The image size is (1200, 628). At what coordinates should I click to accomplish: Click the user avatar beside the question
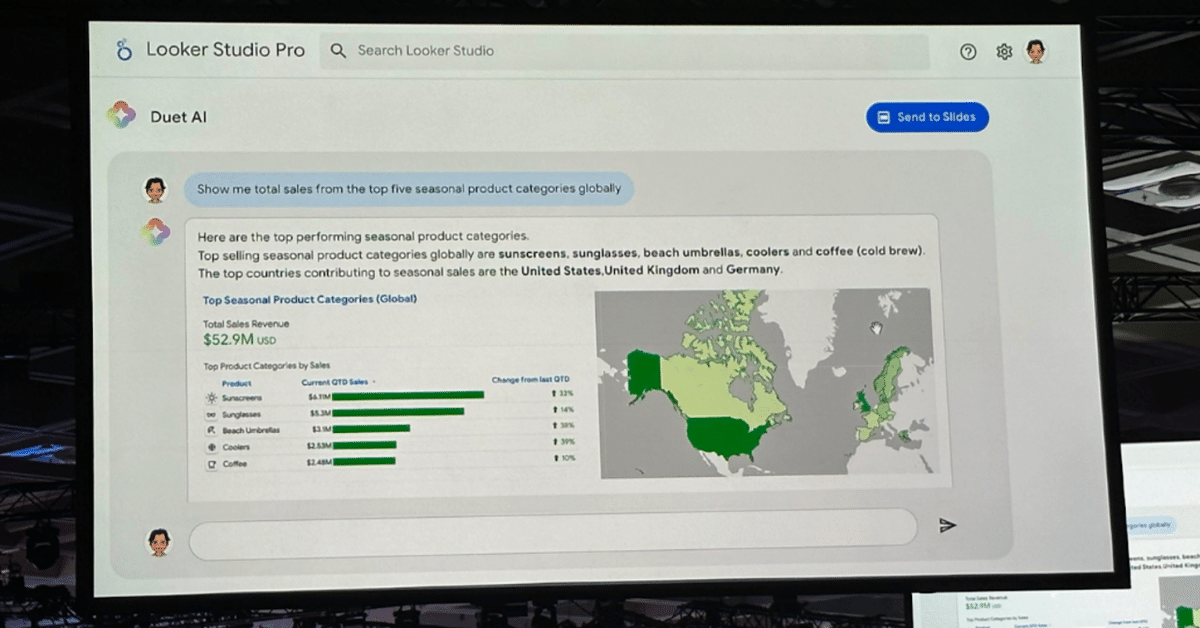154,189
